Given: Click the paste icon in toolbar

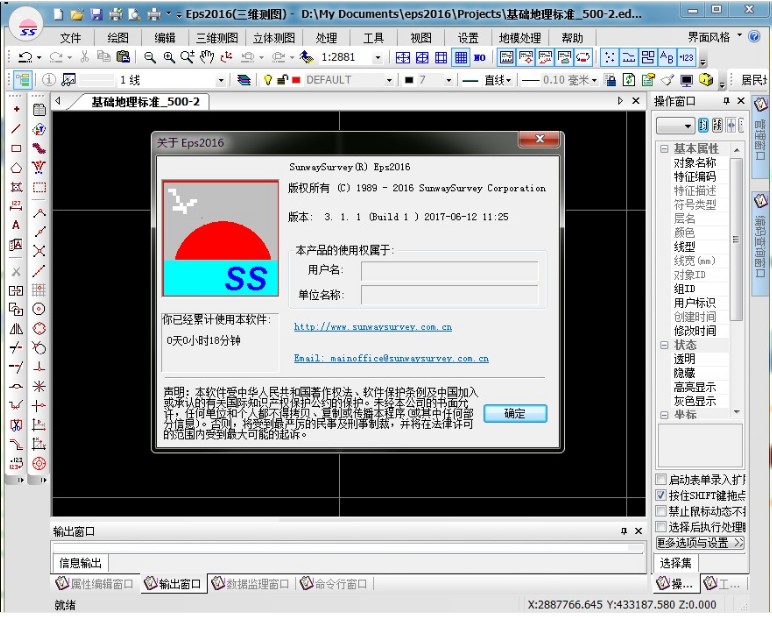Looking at the screenshot, I should (x=122, y=57).
